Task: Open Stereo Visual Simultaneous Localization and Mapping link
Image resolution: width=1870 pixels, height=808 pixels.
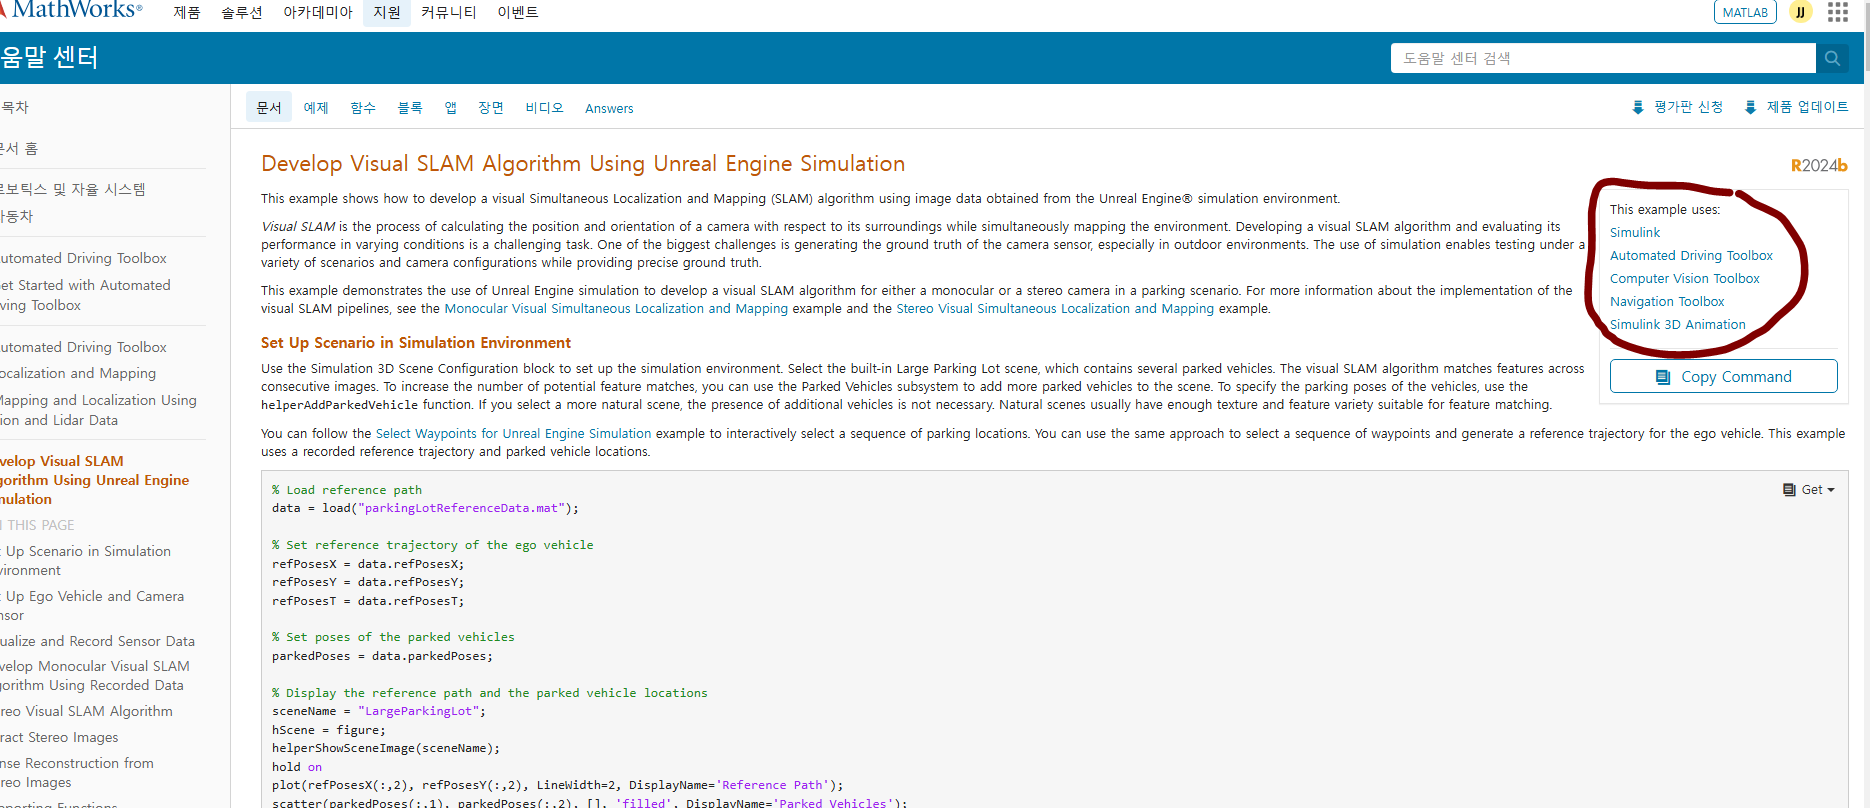Action: [x=1055, y=308]
